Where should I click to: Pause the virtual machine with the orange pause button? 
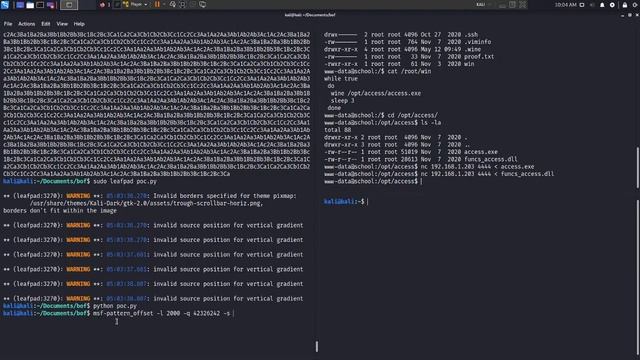click(x=157, y=4)
